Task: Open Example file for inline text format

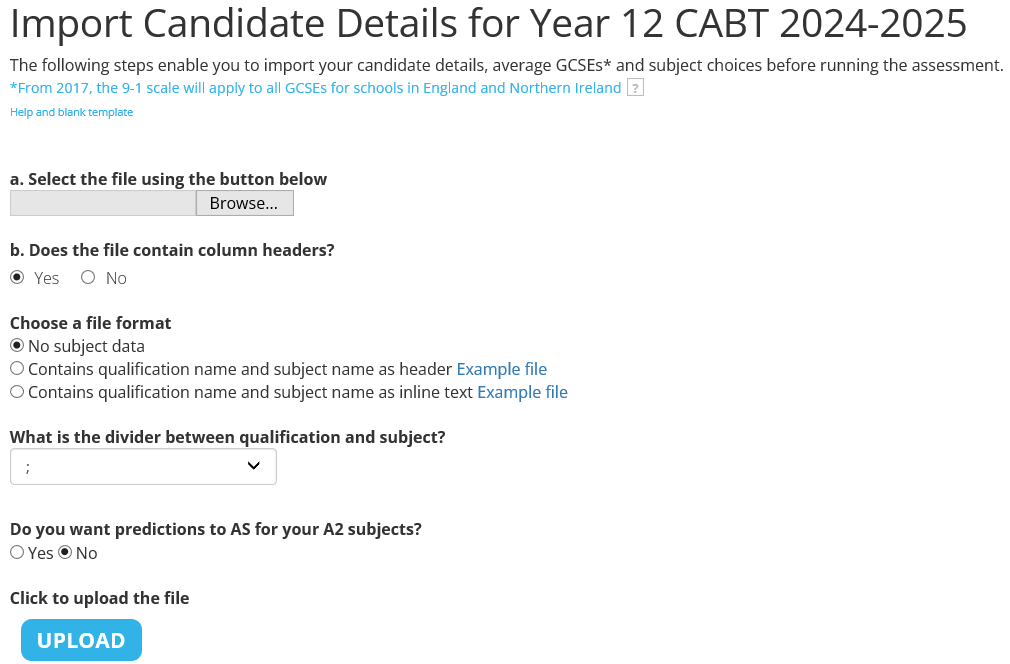Action: tap(522, 392)
